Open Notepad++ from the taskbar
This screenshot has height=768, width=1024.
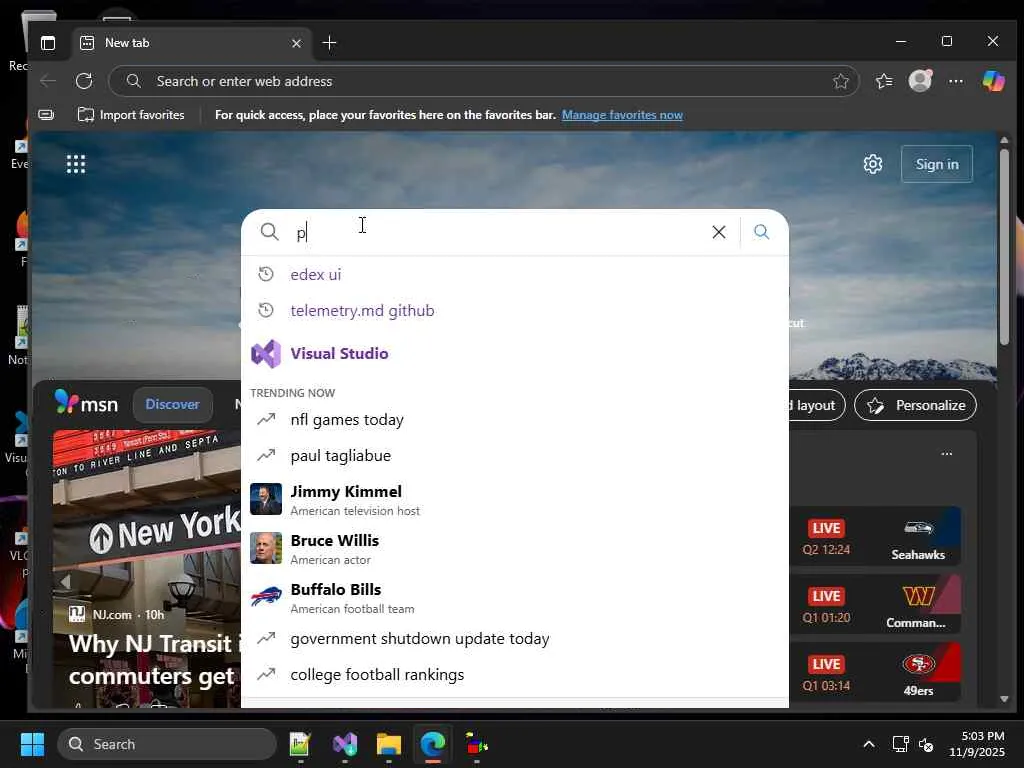click(x=300, y=744)
